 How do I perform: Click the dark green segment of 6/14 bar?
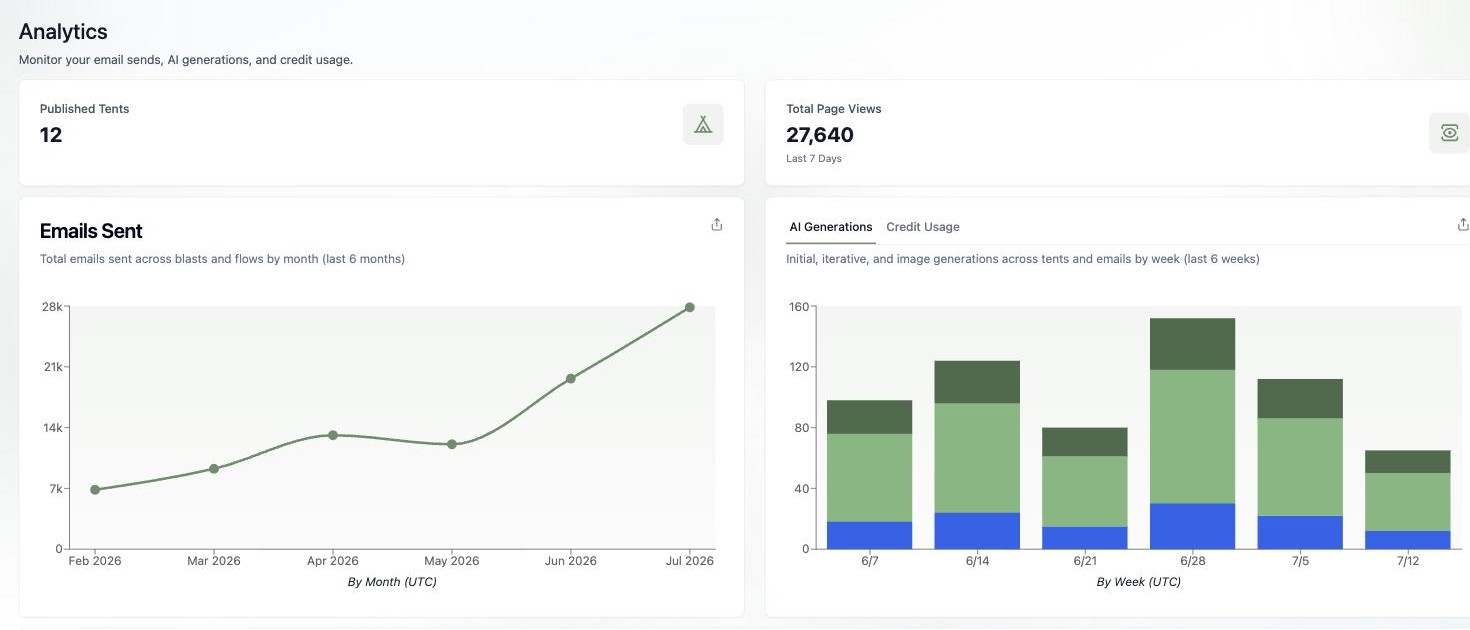pos(978,382)
